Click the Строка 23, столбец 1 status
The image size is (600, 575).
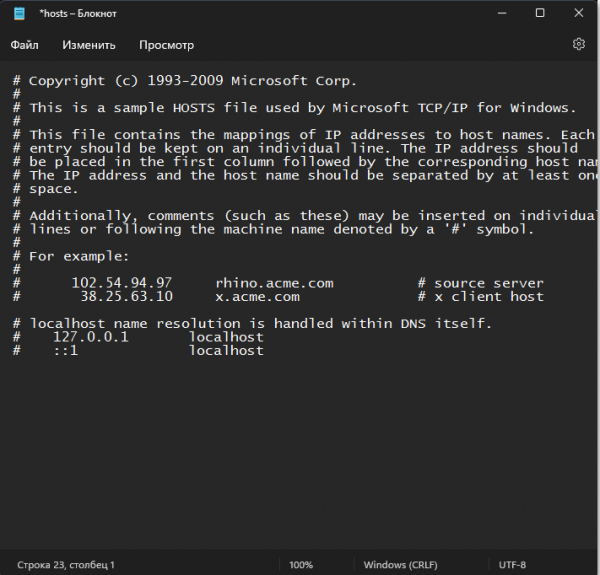[66, 565]
